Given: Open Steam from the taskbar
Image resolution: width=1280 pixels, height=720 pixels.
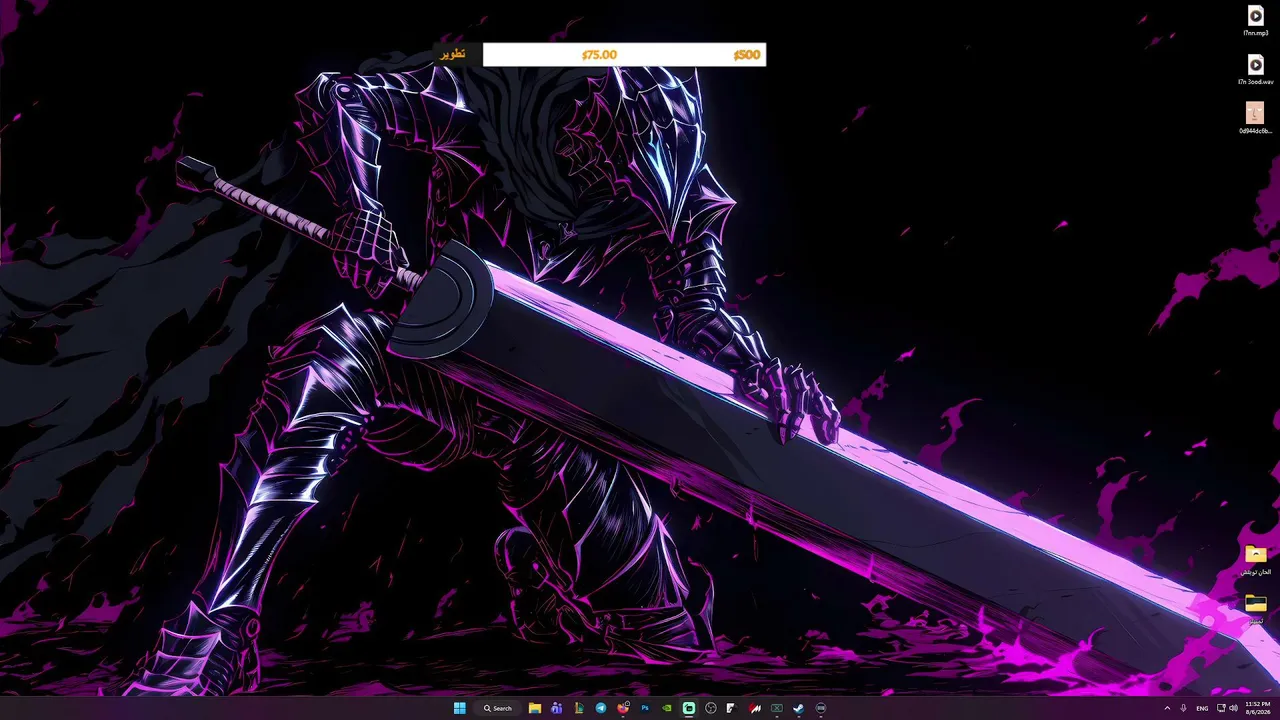Looking at the screenshot, I should [799, 708].
